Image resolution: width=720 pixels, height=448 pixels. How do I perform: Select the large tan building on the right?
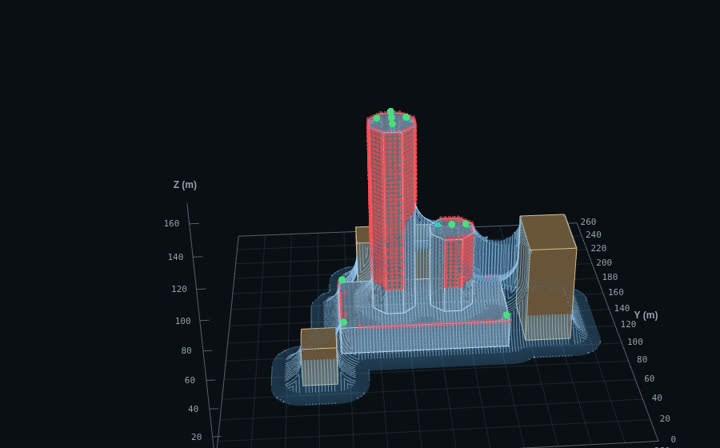point(547,275)
